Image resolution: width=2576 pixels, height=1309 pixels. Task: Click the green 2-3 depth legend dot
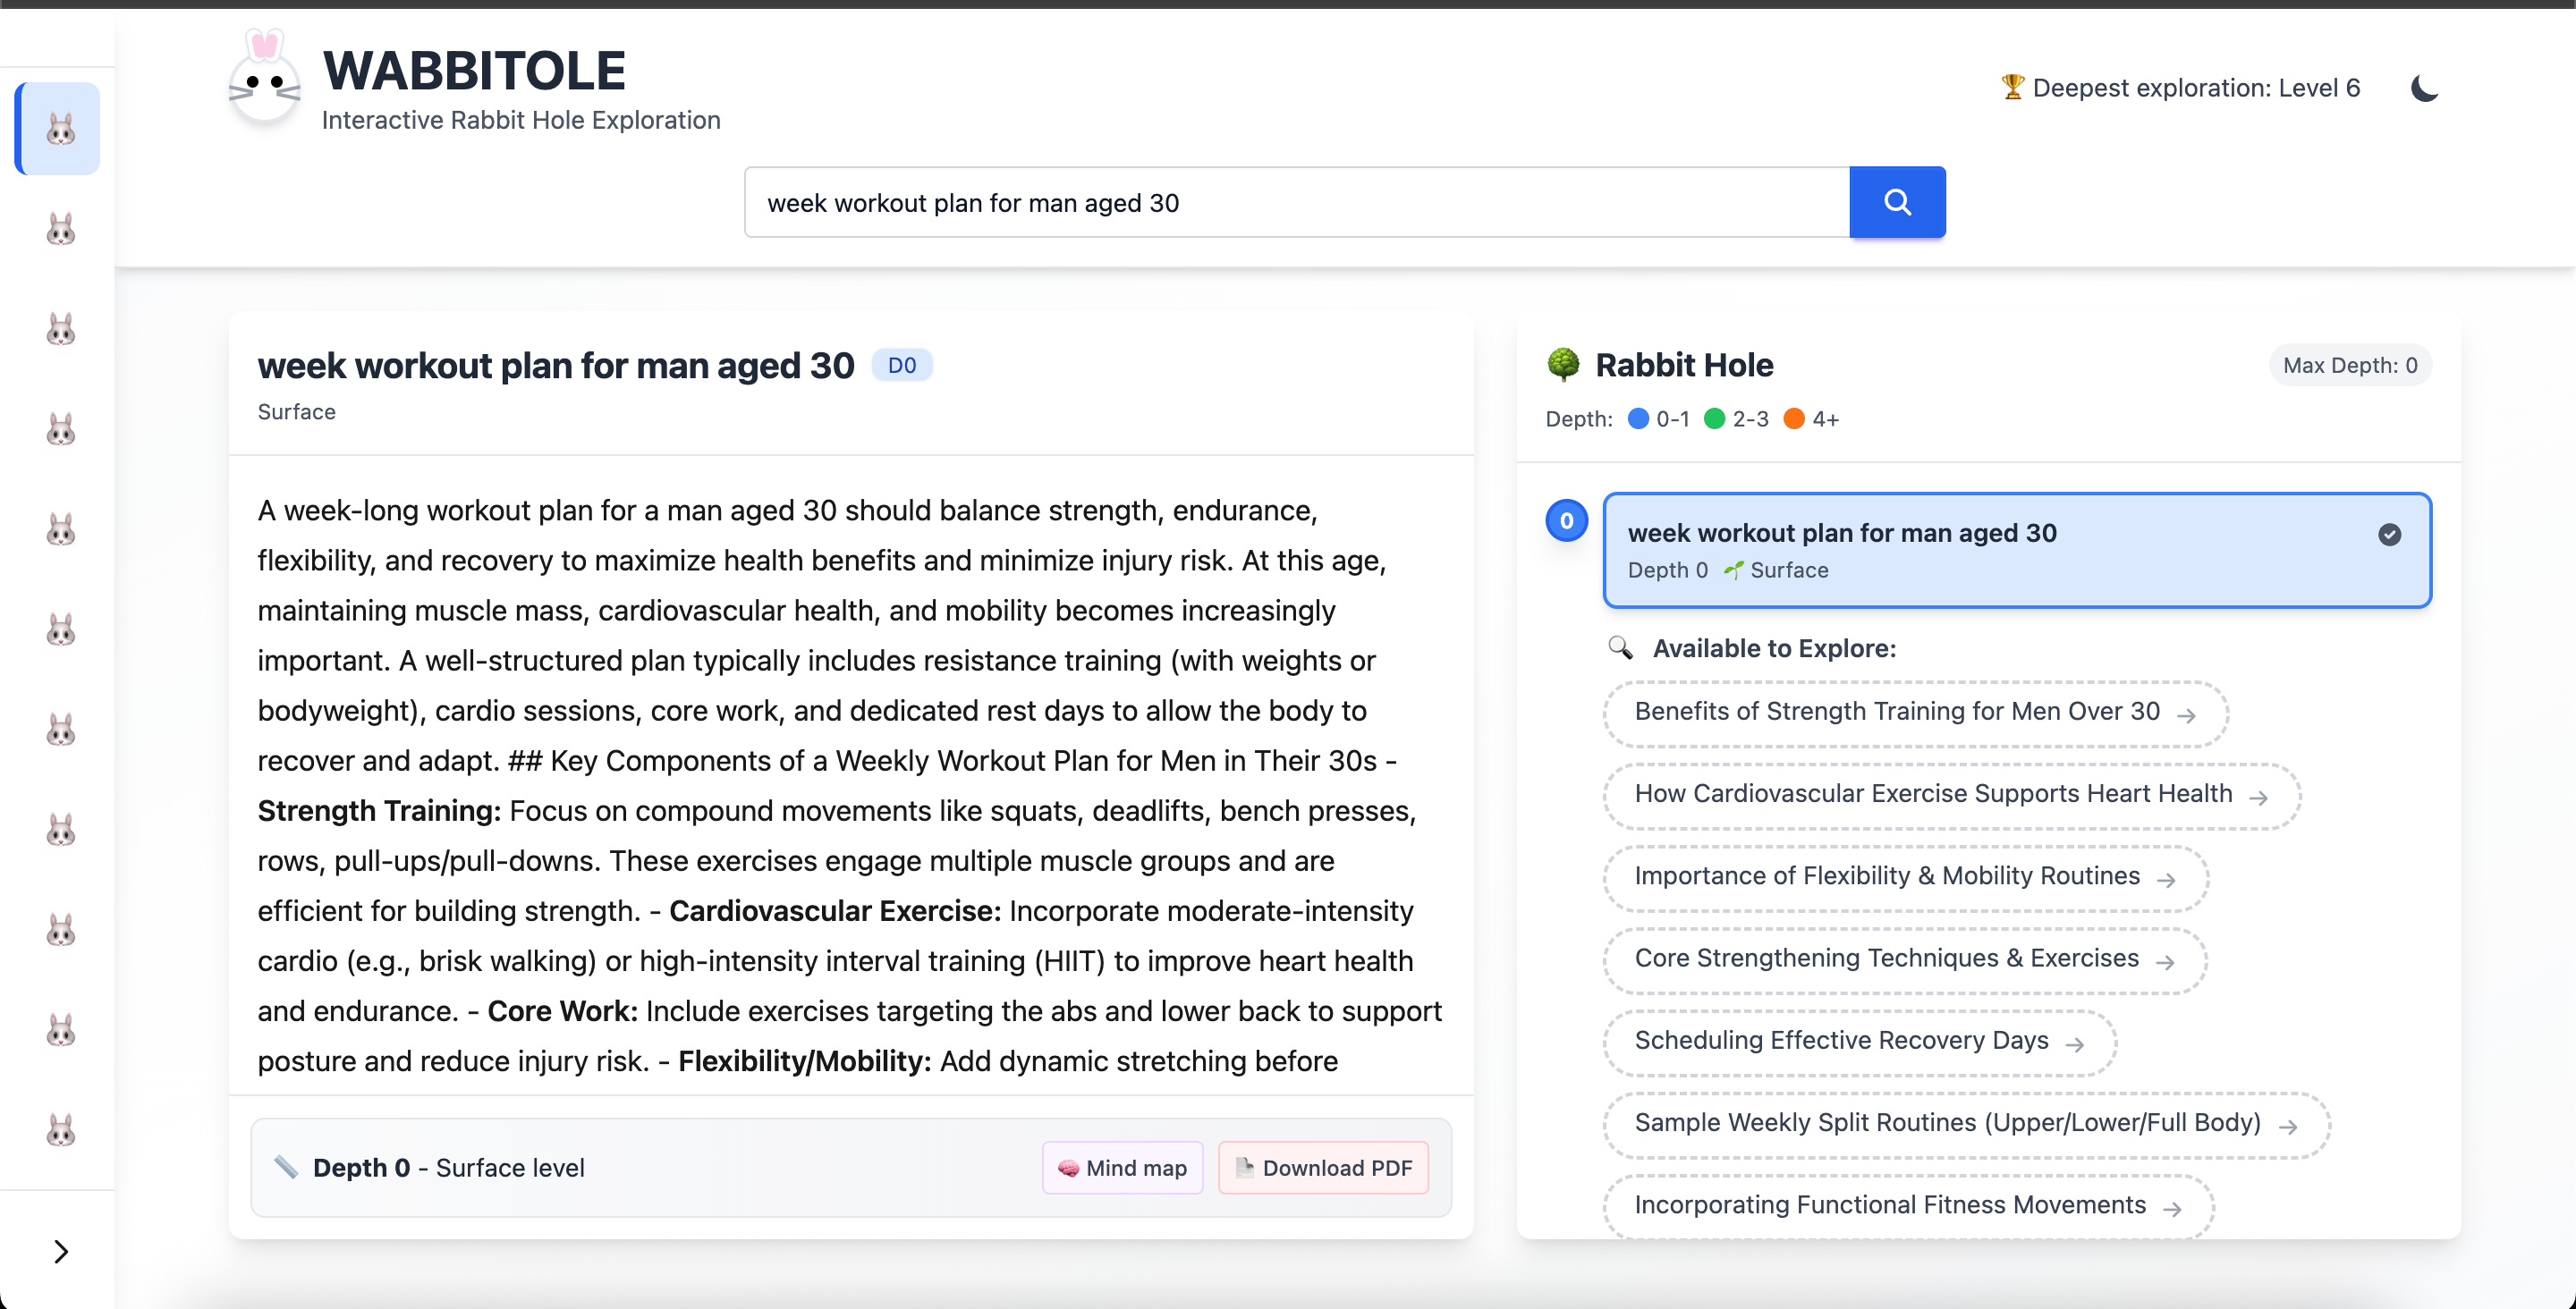[1714, 419]
